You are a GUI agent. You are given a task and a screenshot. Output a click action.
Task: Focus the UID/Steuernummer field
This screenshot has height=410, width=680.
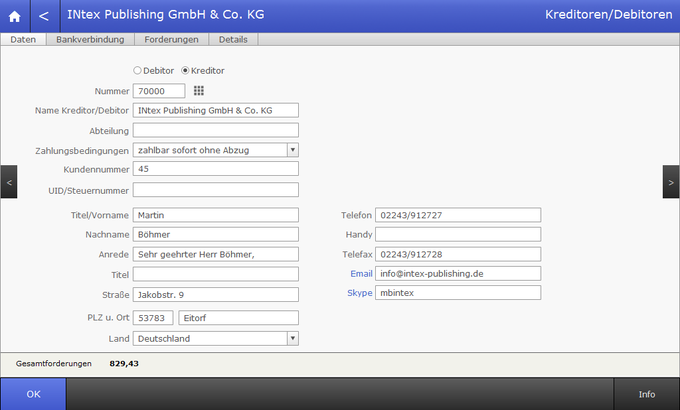click(216, 190)
